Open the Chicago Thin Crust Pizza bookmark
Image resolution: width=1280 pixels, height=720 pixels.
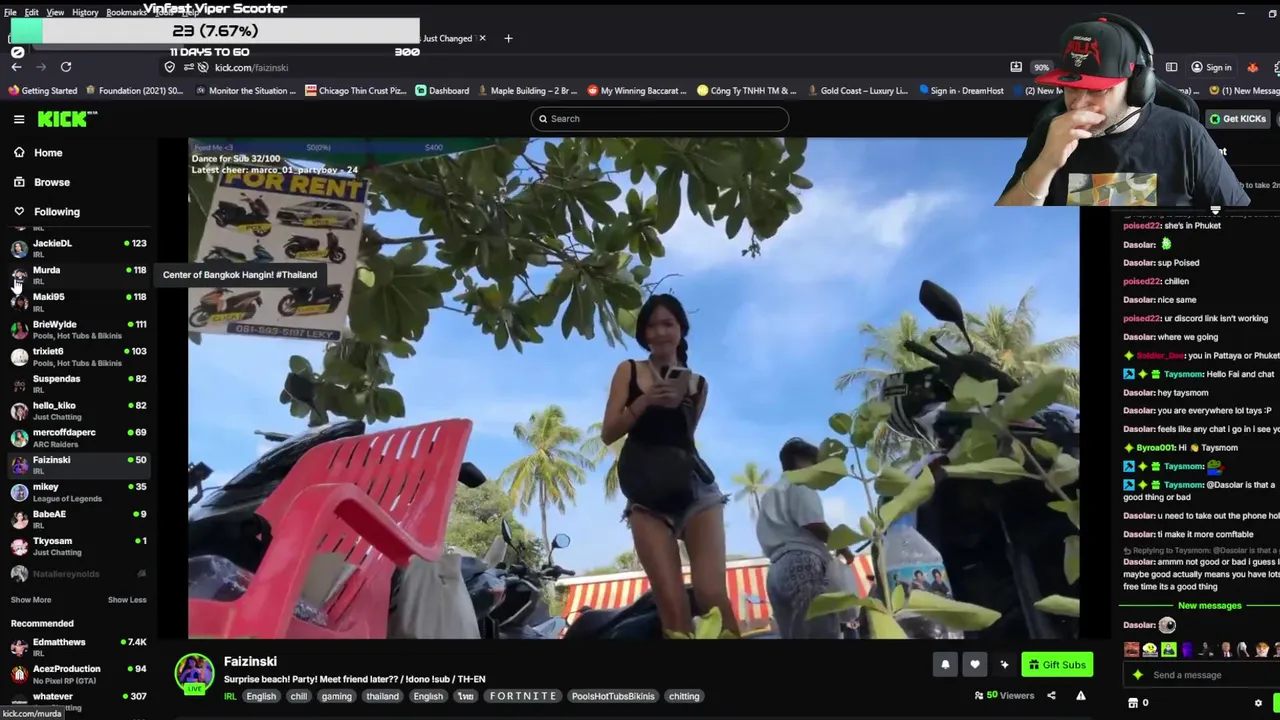(356, 91)
